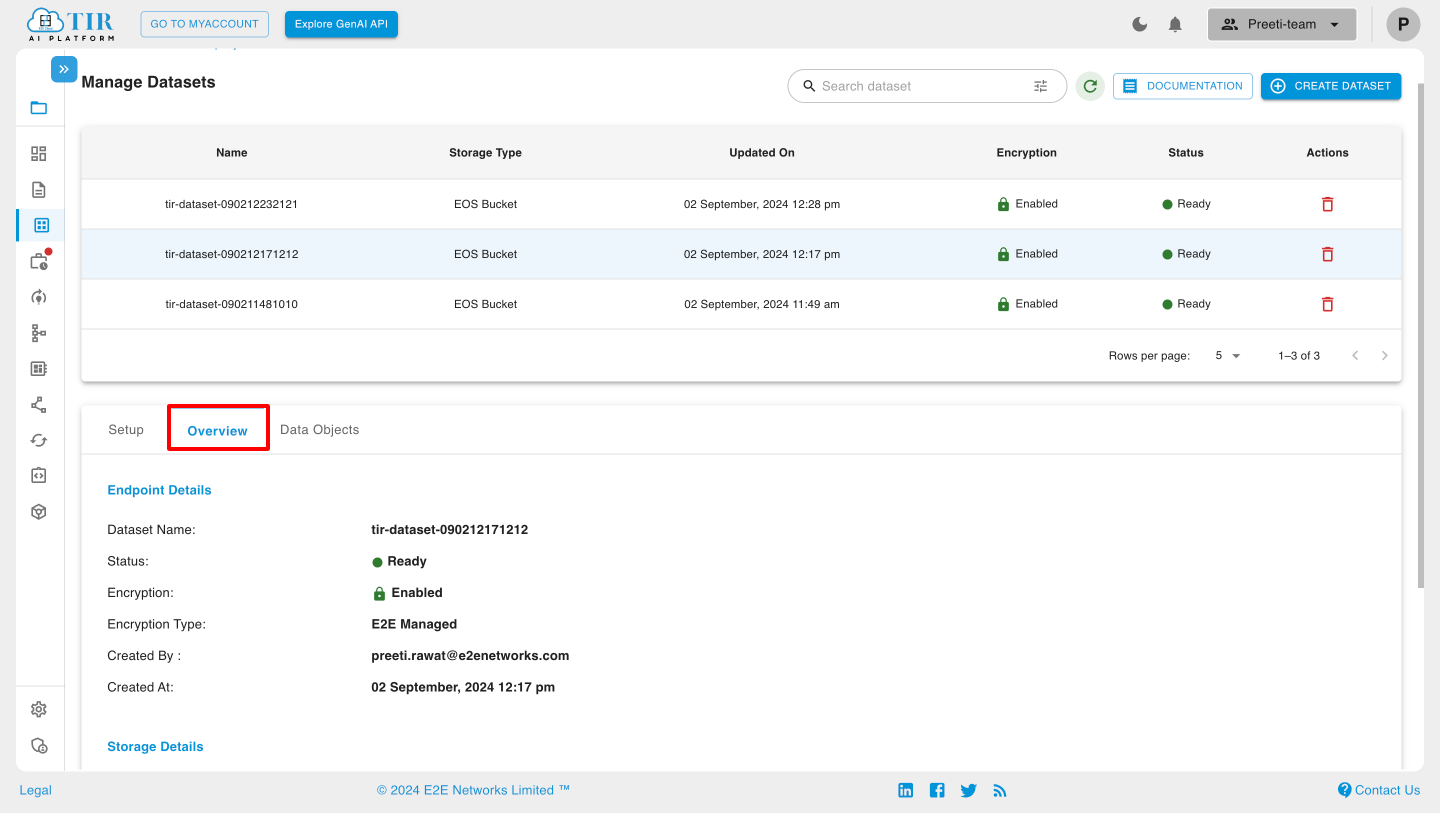This screenshot has width=1440, height=813.
Task: Open the settings gear in sidebar
Action: [39, 709]
